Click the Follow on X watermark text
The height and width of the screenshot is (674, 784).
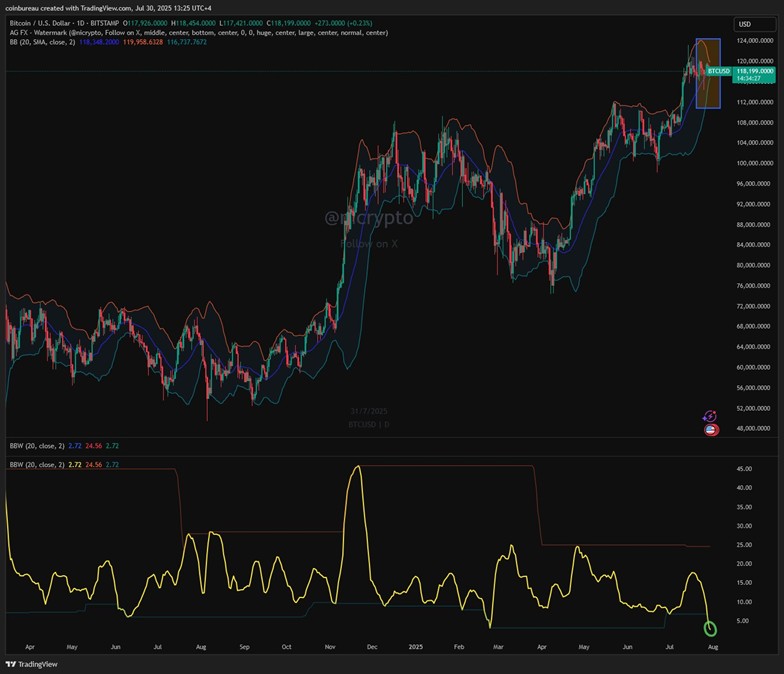369,243
